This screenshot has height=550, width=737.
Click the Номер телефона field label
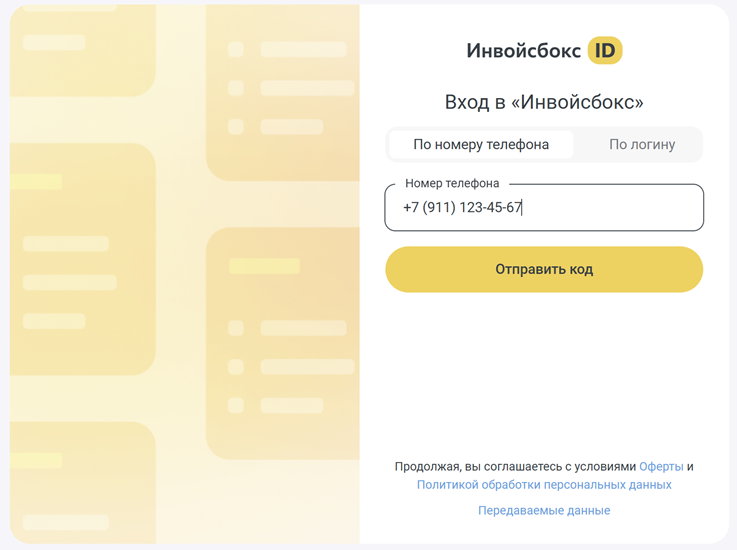(x=452, y=183)
